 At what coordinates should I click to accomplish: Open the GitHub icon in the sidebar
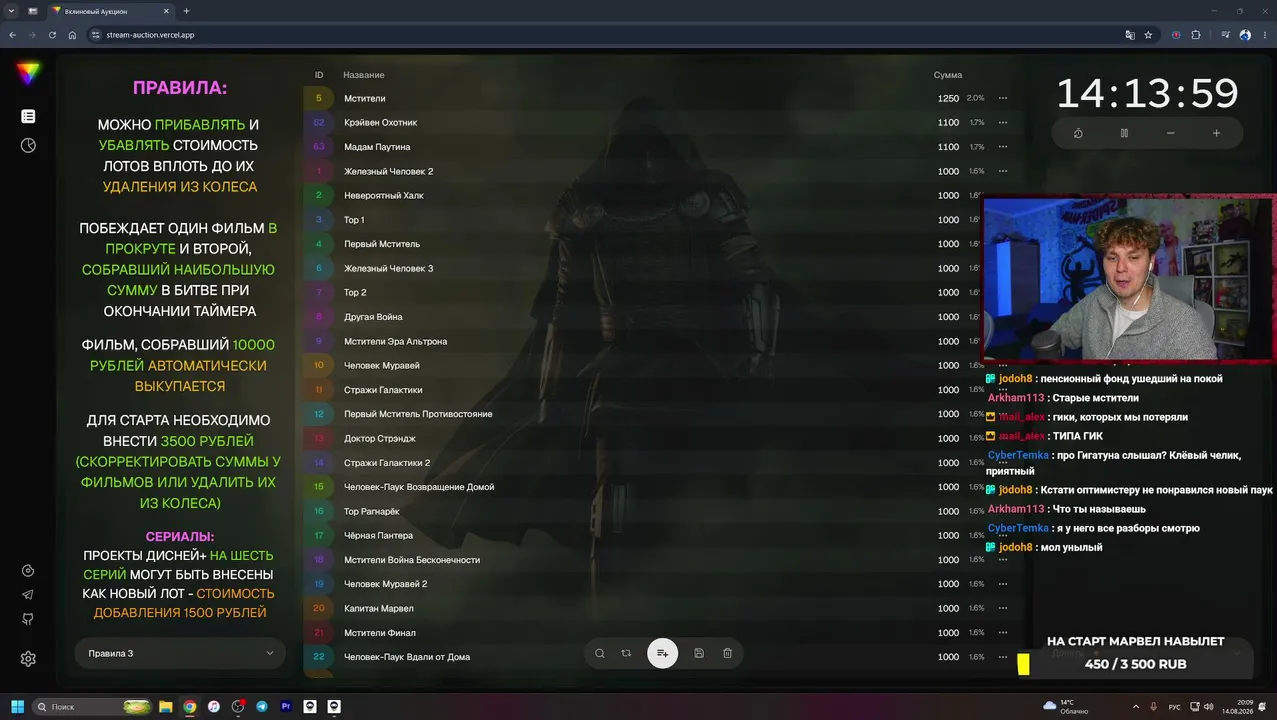point(28,619)
